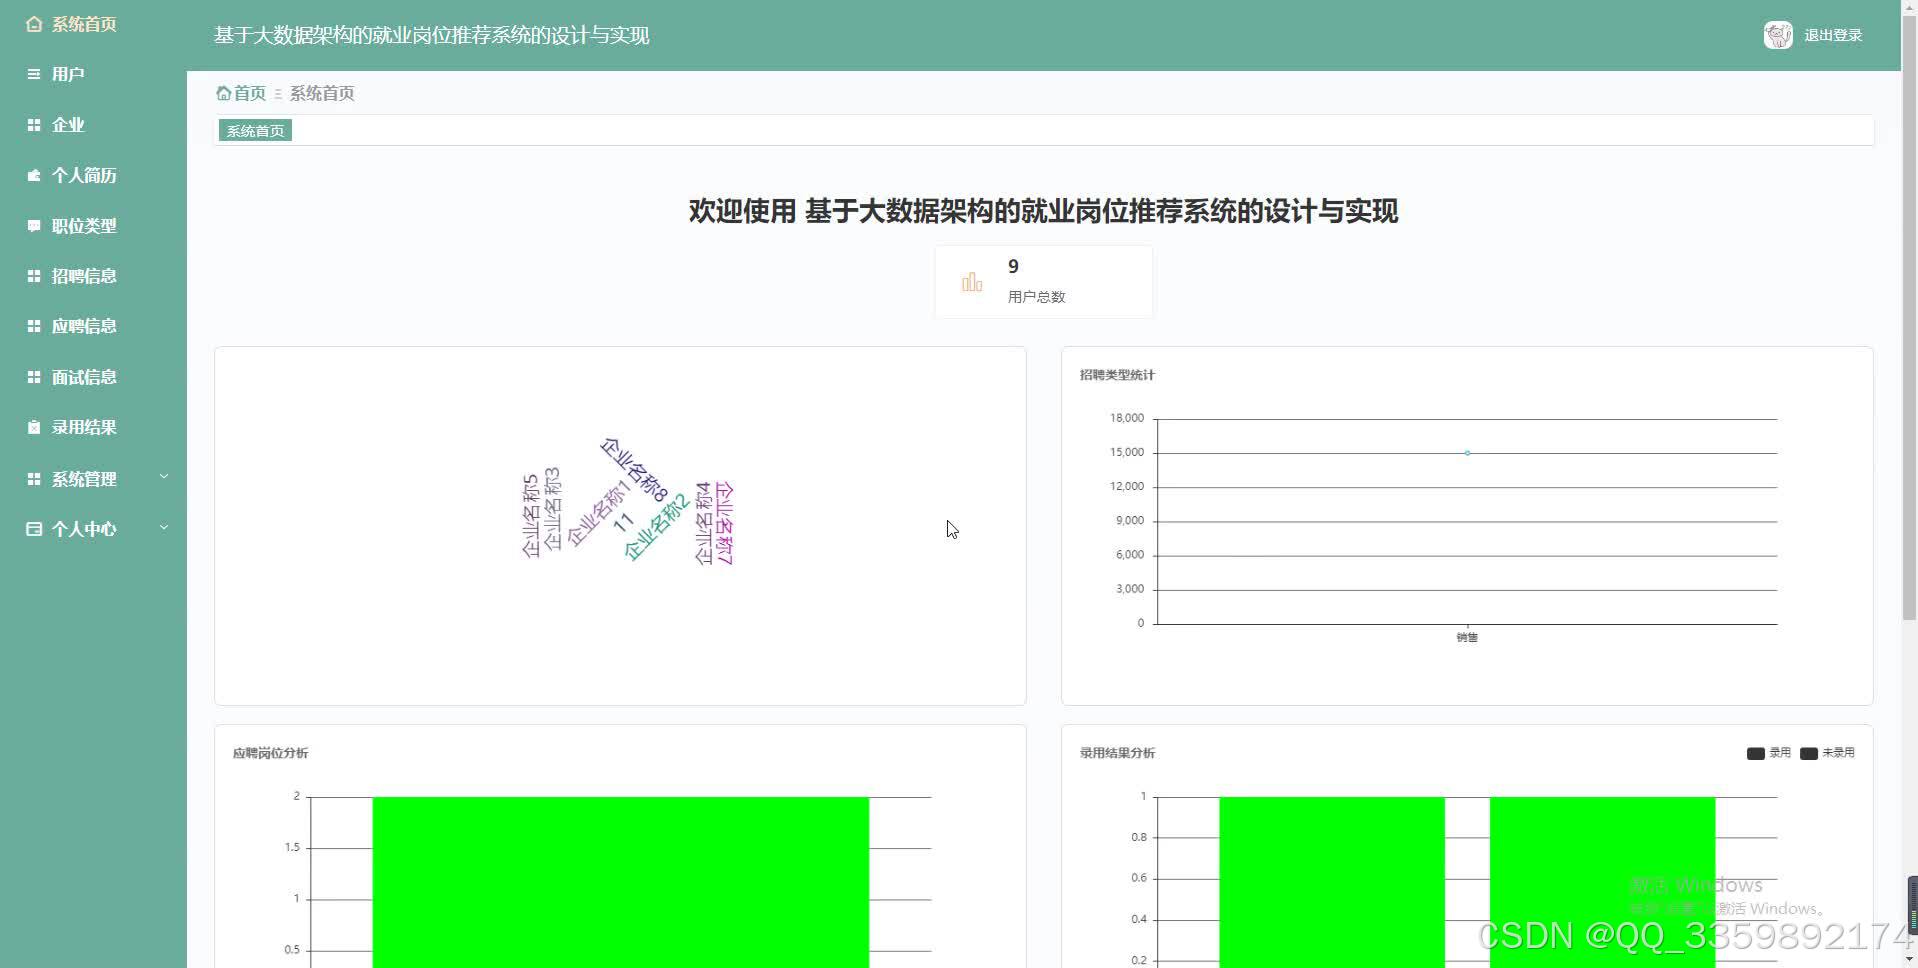Viewport: 1918px width, 968px height.
Task: Click the green bar in 应聘岗位分析 chart
Action: coord(621,882)
